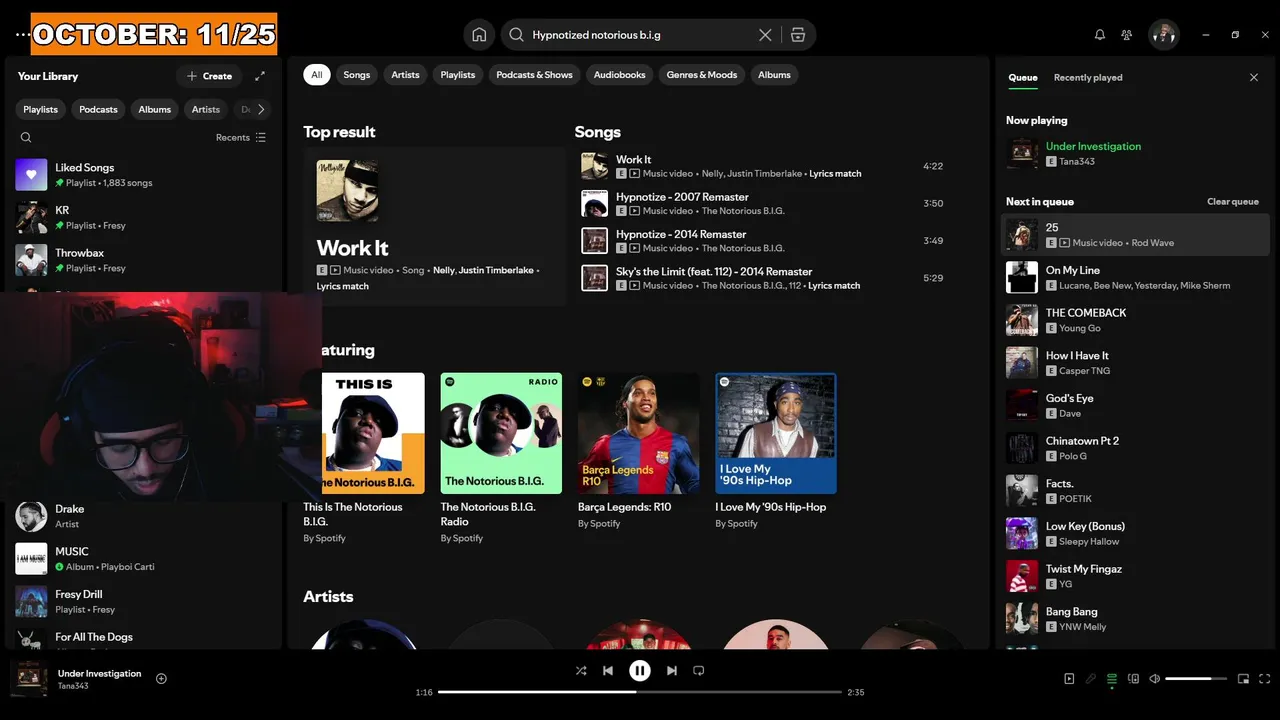Filter library by Playlists
The width and height of the screenshot is (1280, 720).
[x=41, y=110]
